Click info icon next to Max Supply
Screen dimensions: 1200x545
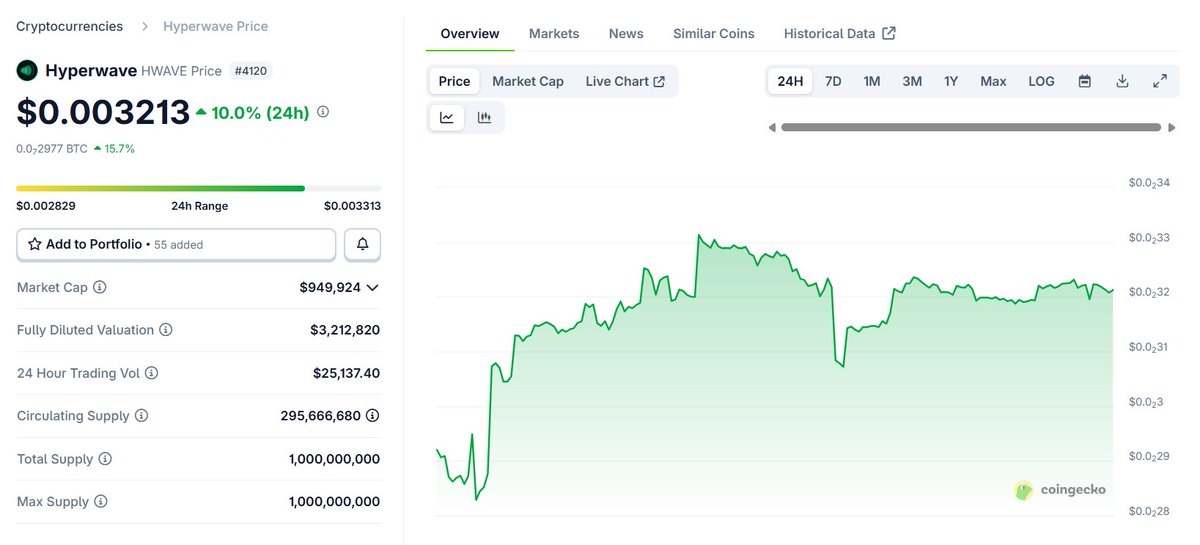tap(100, 502)
